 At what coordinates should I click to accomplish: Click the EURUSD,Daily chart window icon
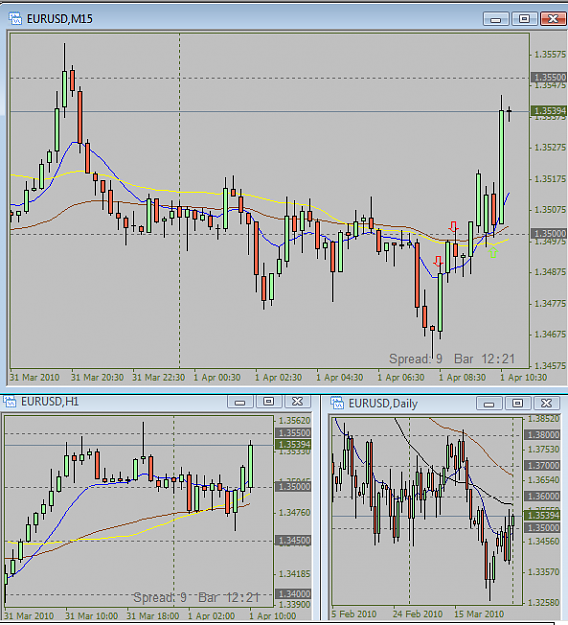(x=337, y=403)
